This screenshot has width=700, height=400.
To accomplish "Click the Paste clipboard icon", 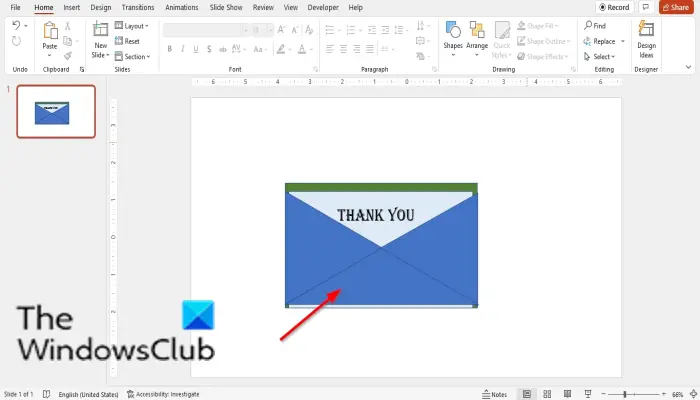I will 50,30.
